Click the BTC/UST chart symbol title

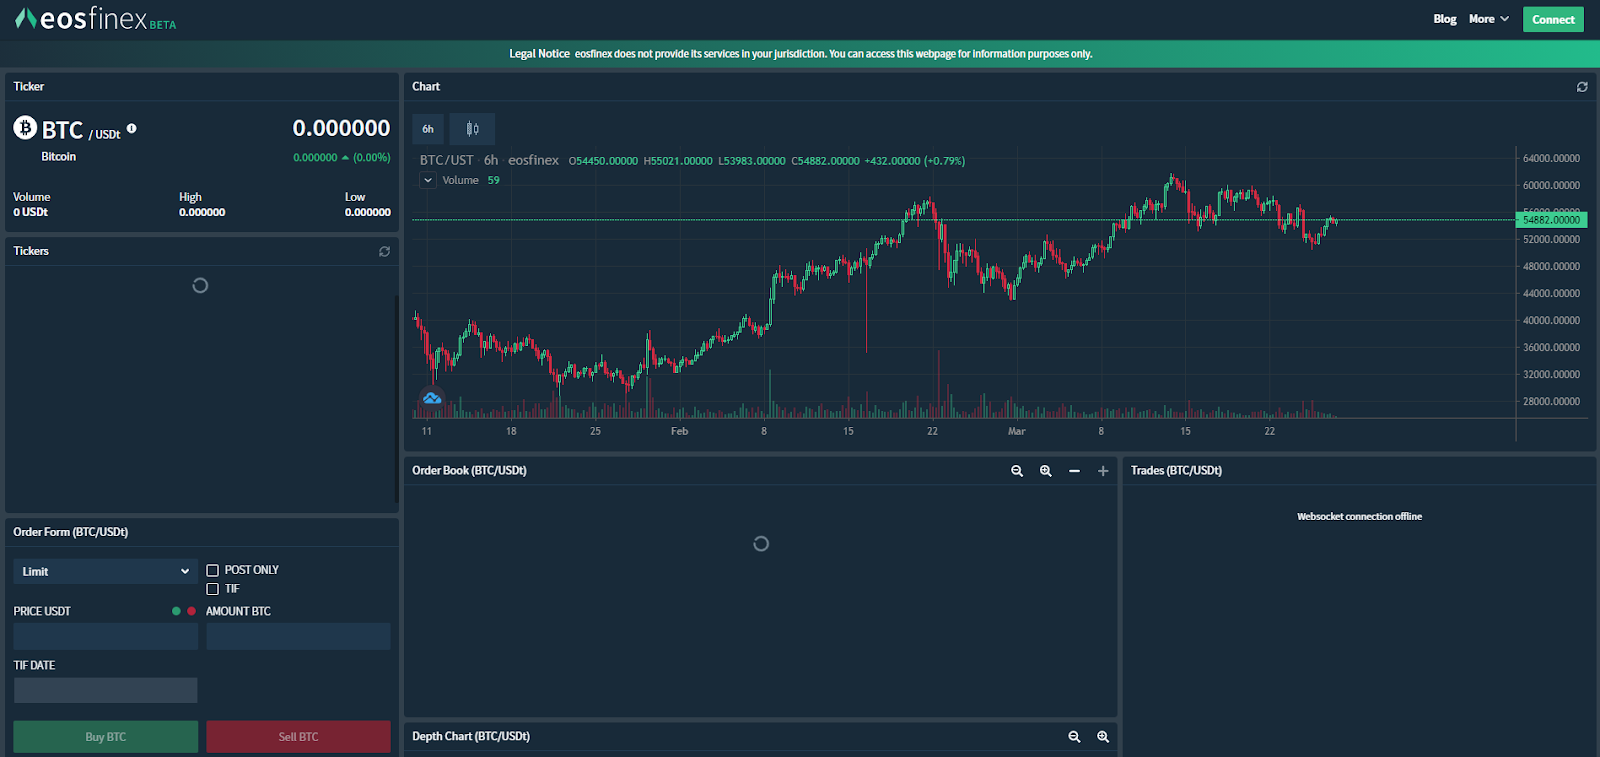[x=446, y=160]
